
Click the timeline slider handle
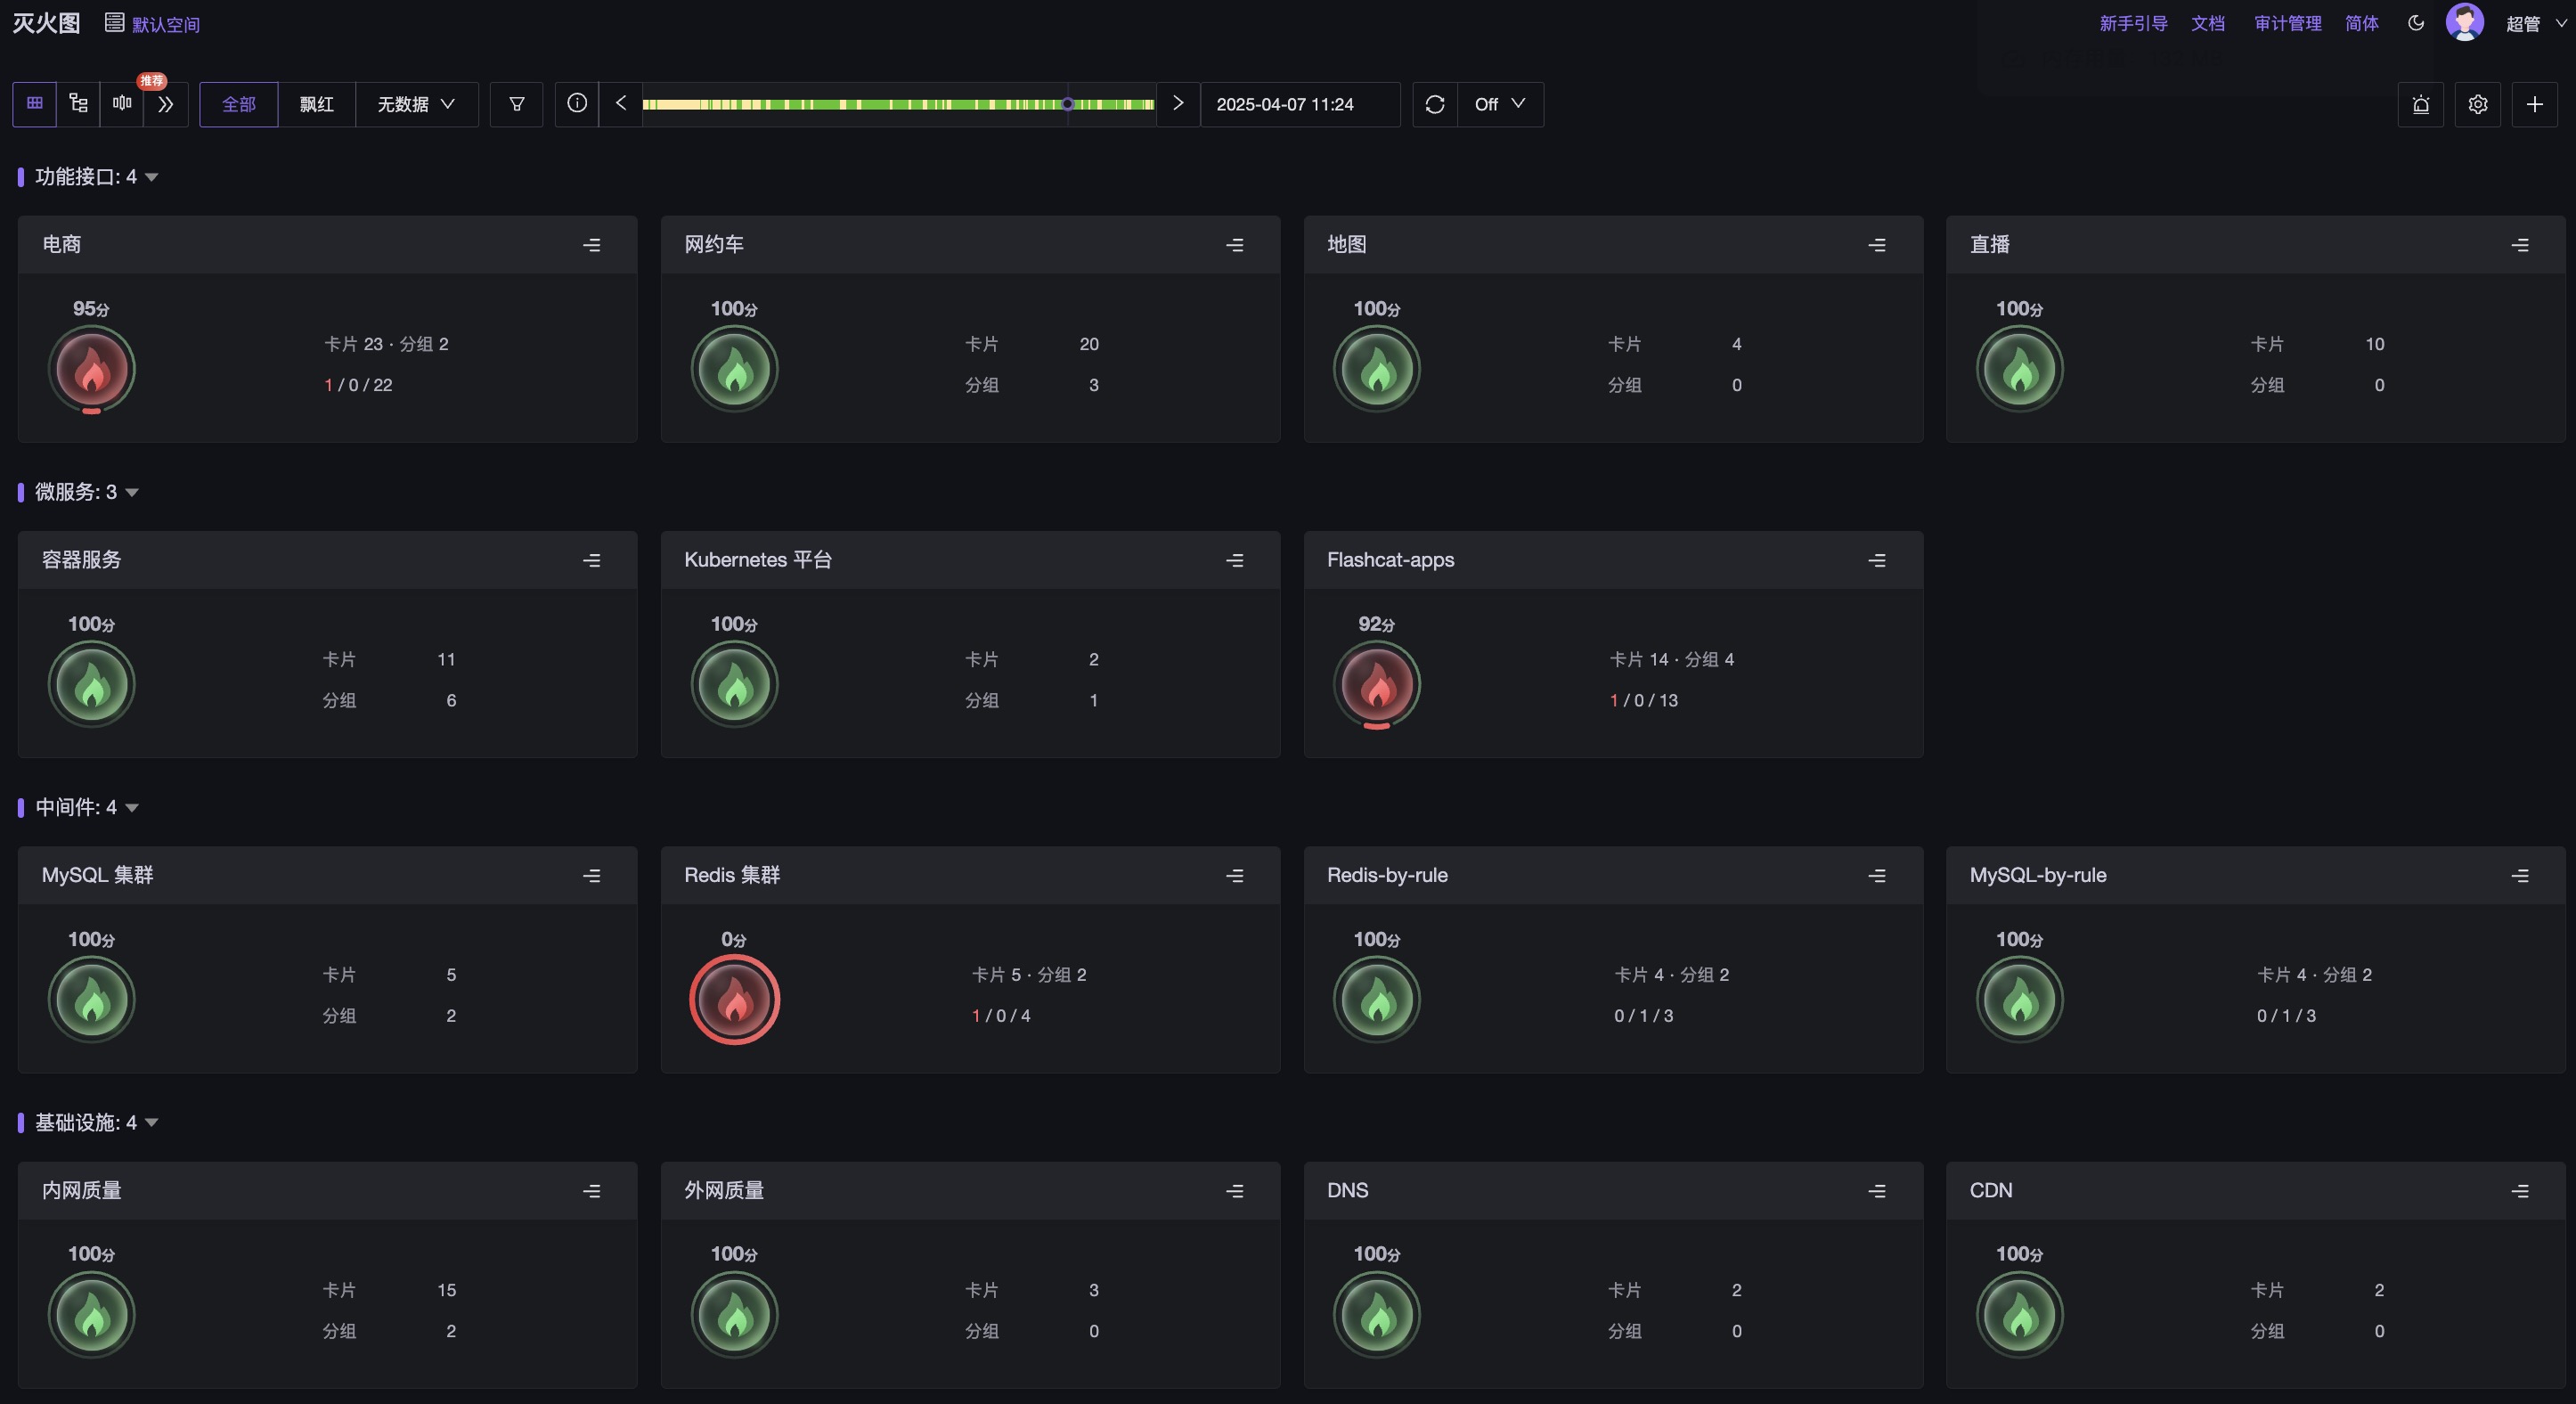tap(1067, 104)
